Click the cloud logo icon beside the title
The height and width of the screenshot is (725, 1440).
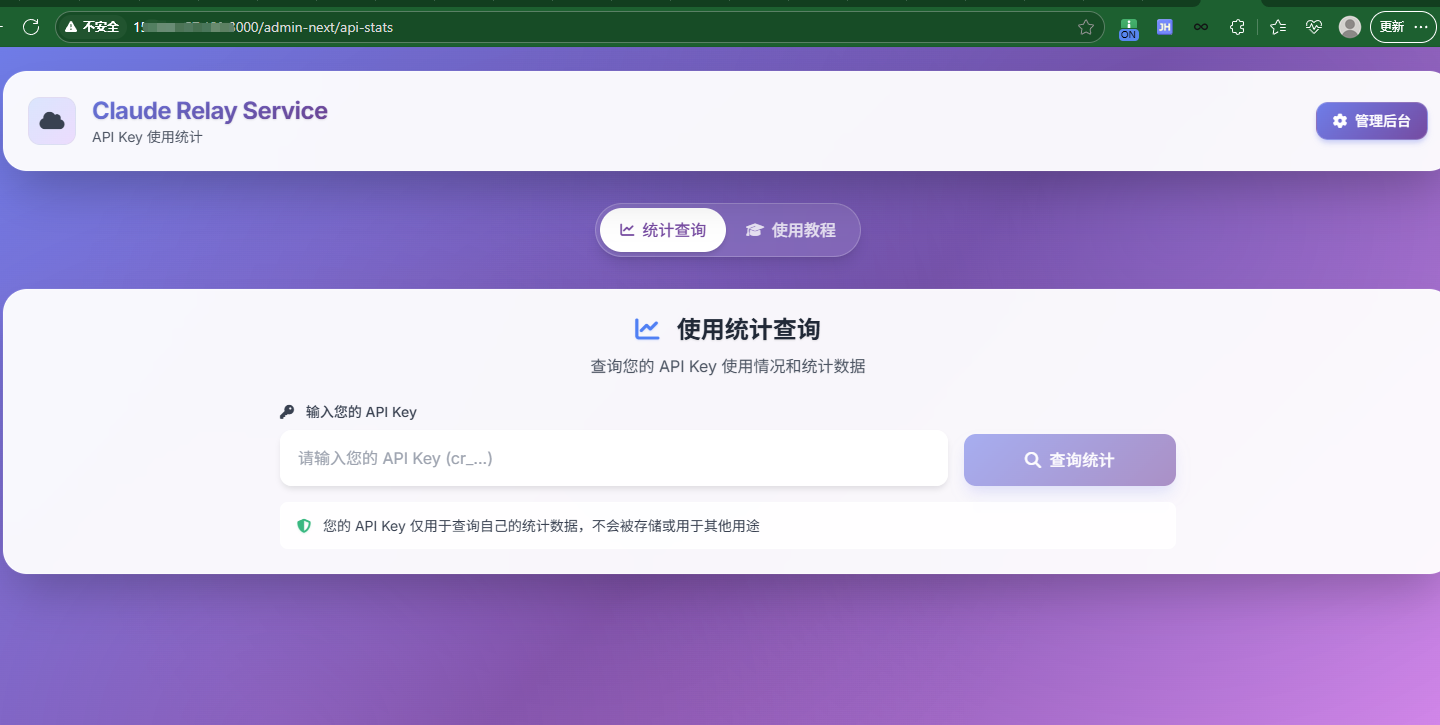(52, 121)
